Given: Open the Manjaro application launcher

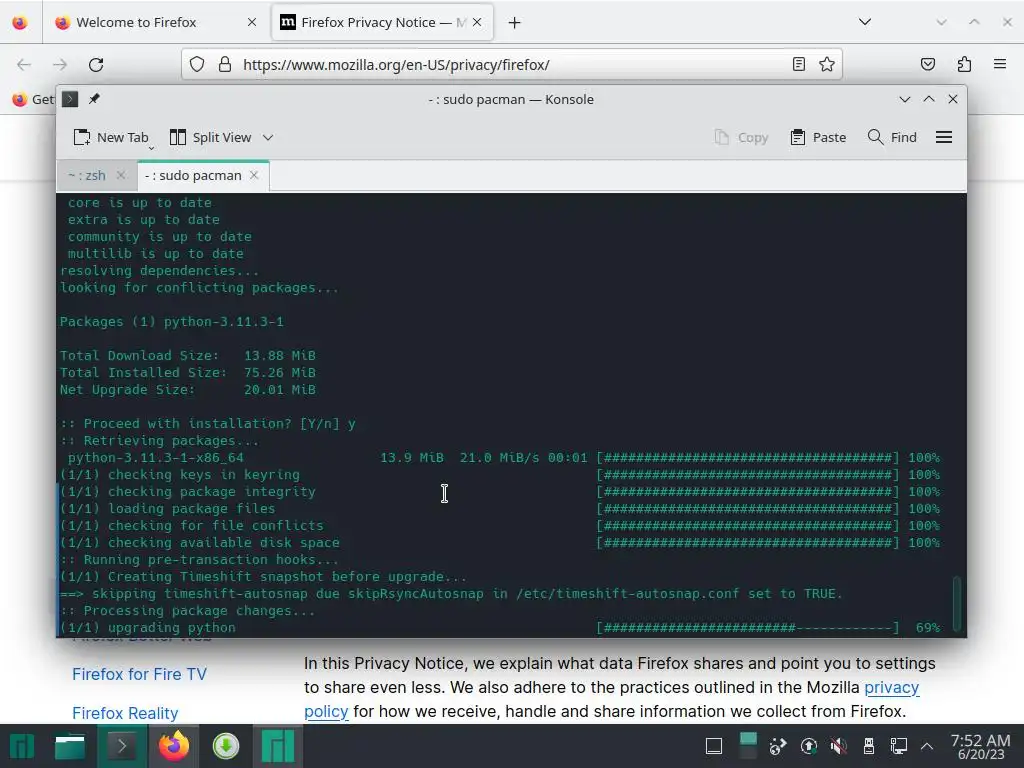Looking at the screenshot, I should [22, 746].
